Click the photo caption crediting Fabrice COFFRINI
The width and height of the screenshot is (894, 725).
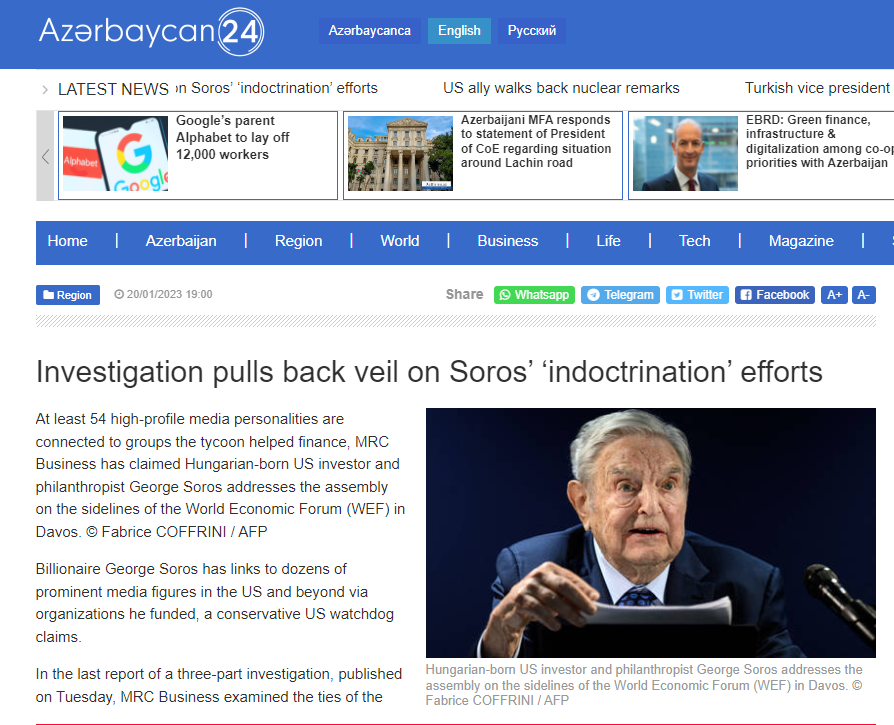pos(644,685)
